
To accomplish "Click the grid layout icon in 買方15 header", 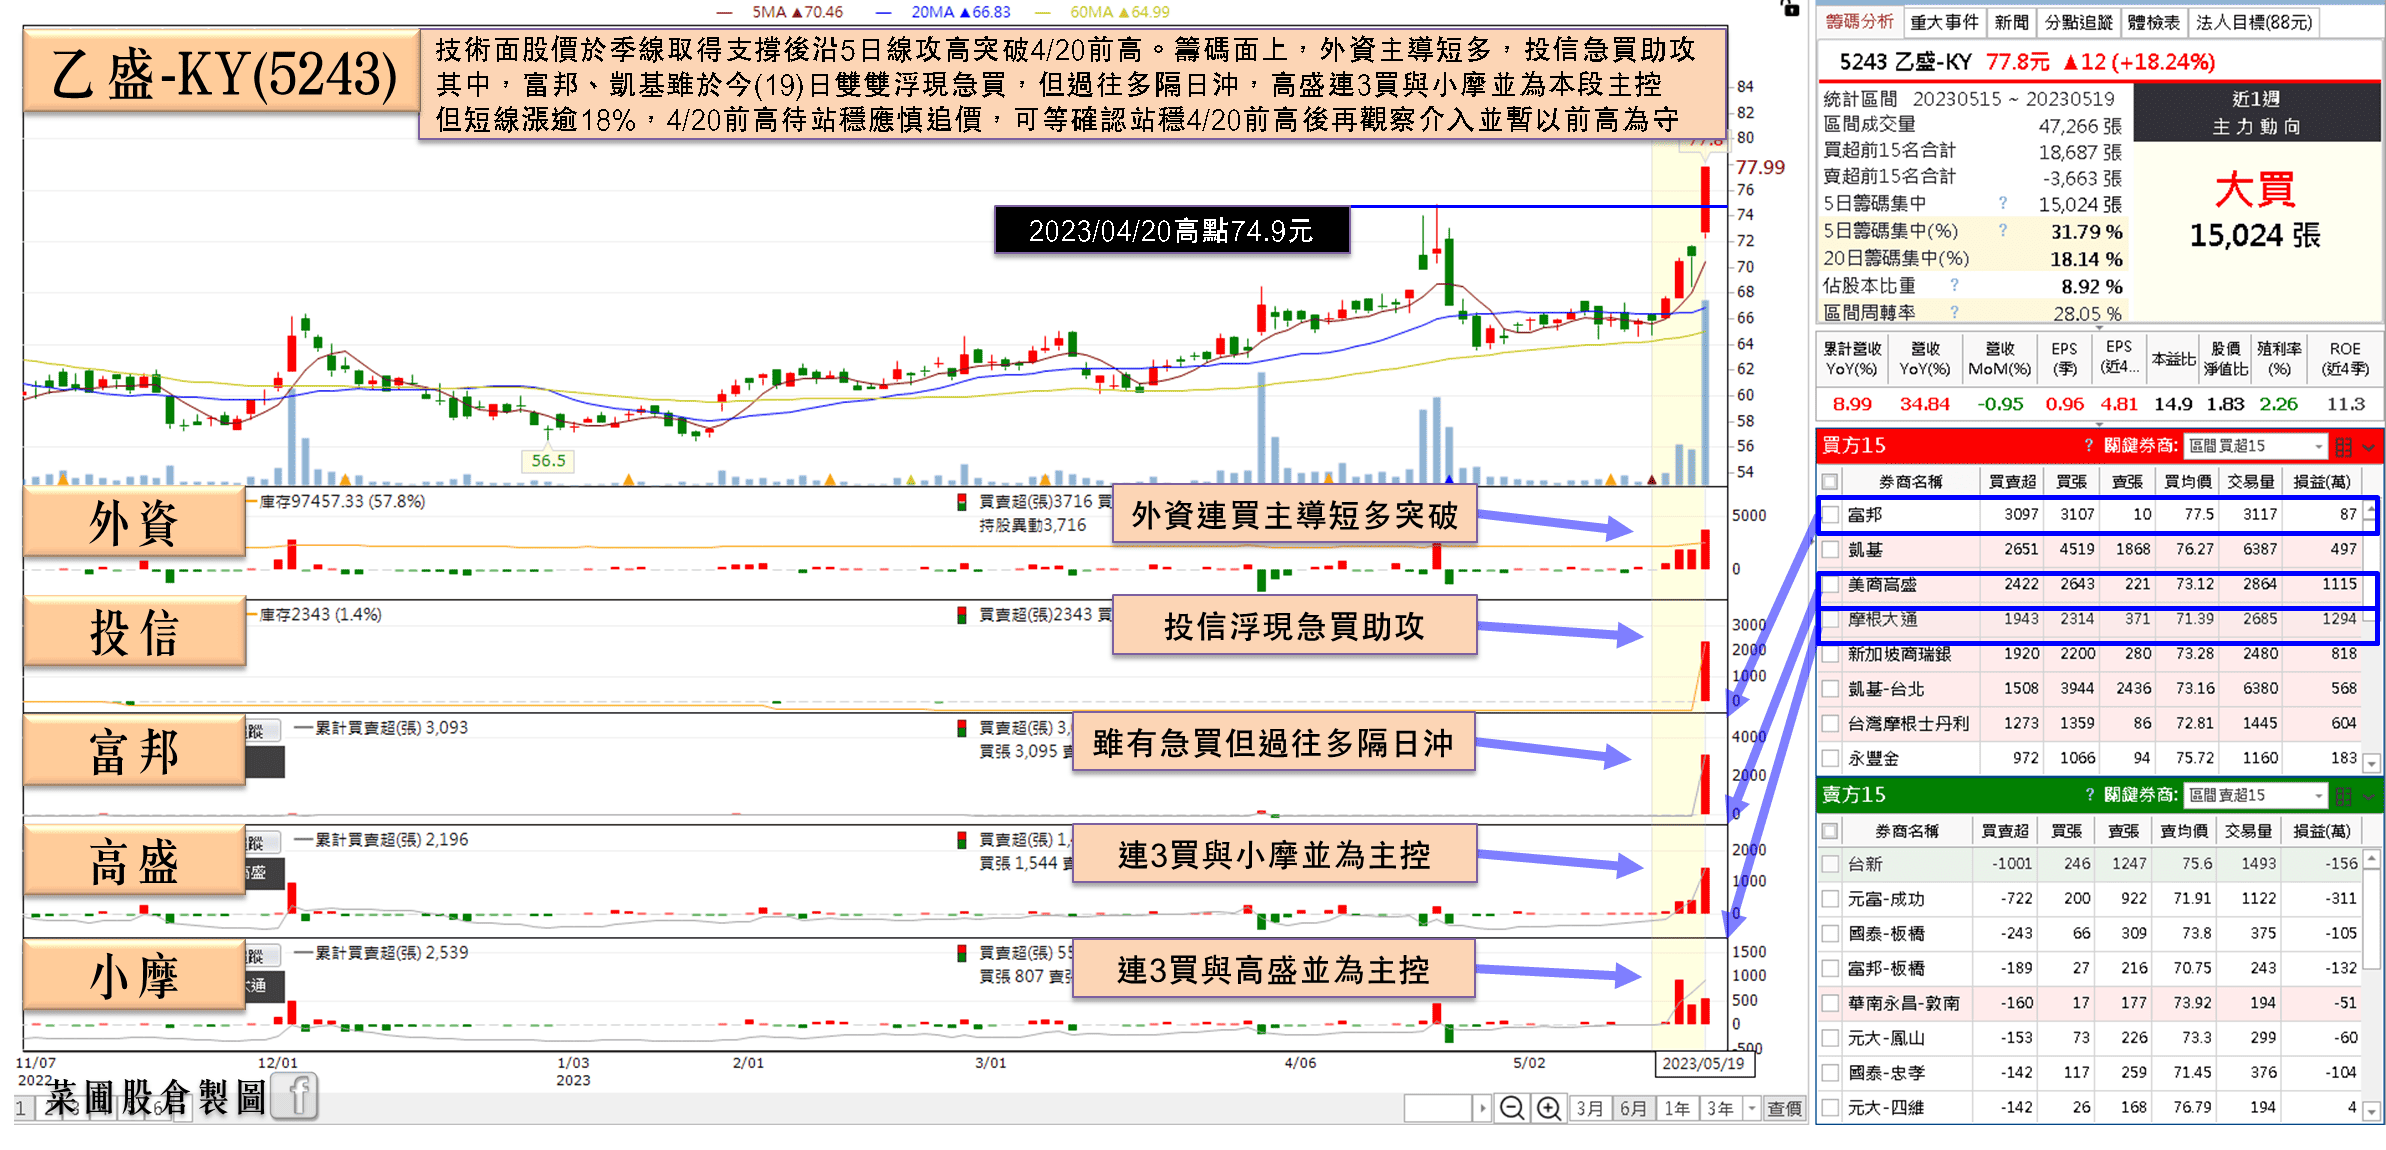I will [2343, 446].
